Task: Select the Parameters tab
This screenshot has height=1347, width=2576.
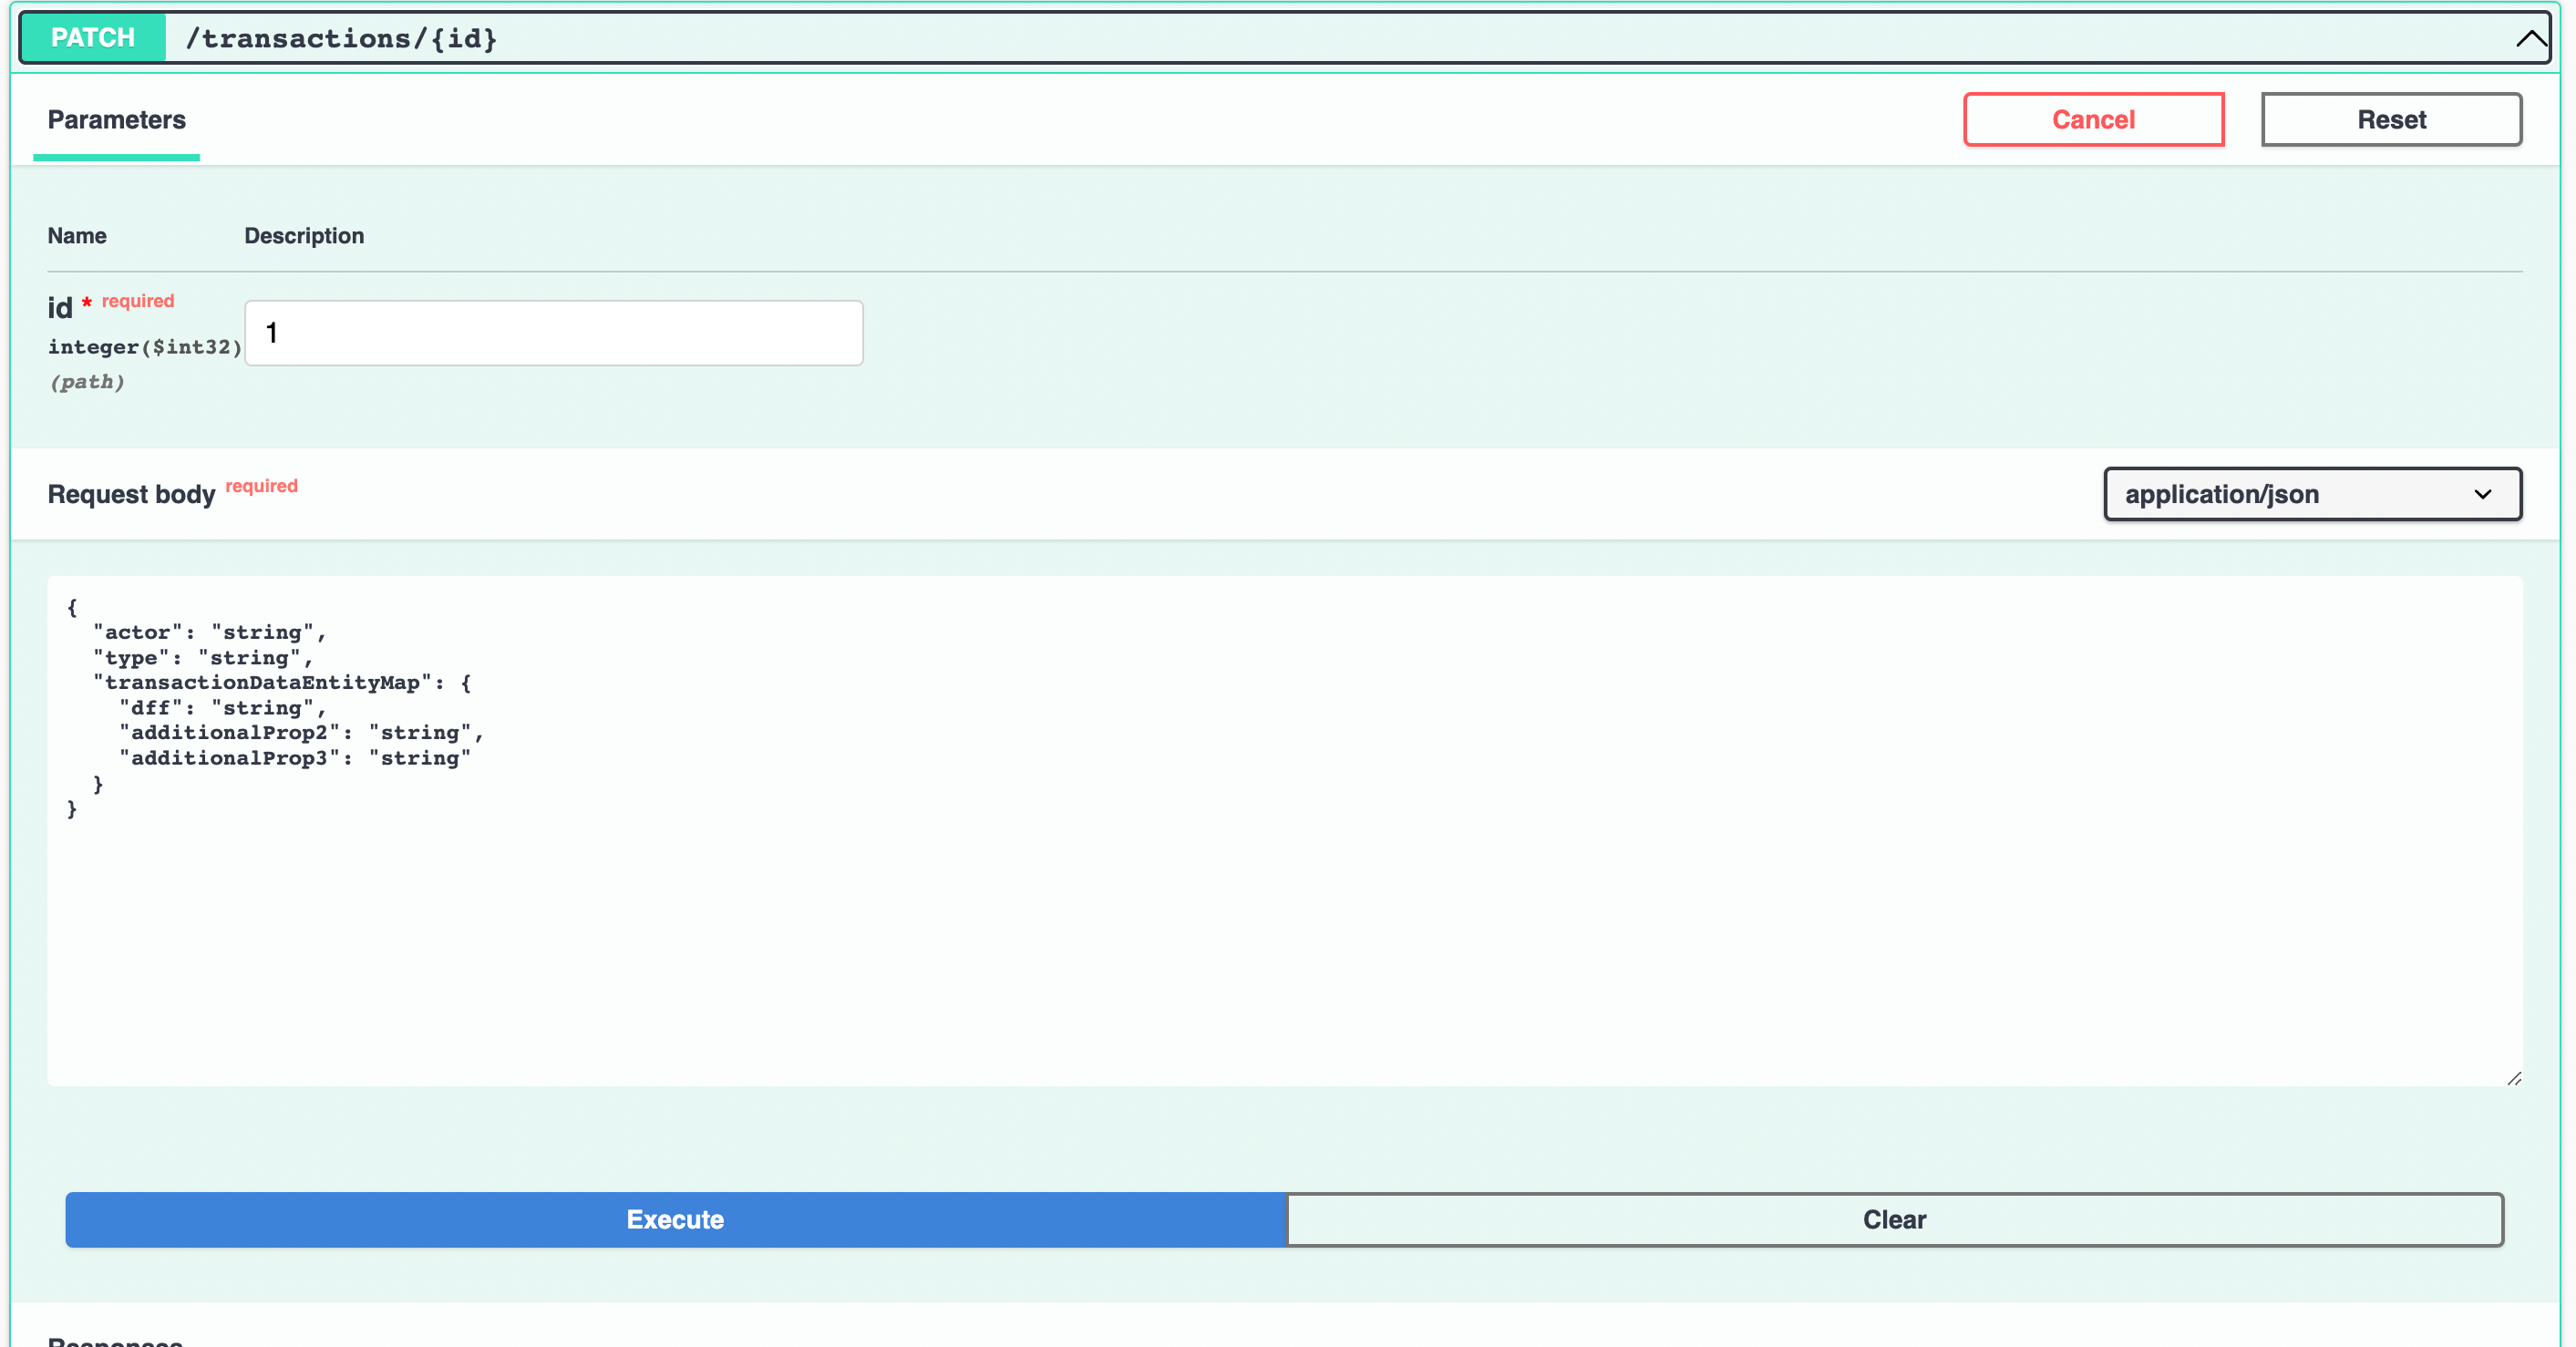Action: click(116, 120)
